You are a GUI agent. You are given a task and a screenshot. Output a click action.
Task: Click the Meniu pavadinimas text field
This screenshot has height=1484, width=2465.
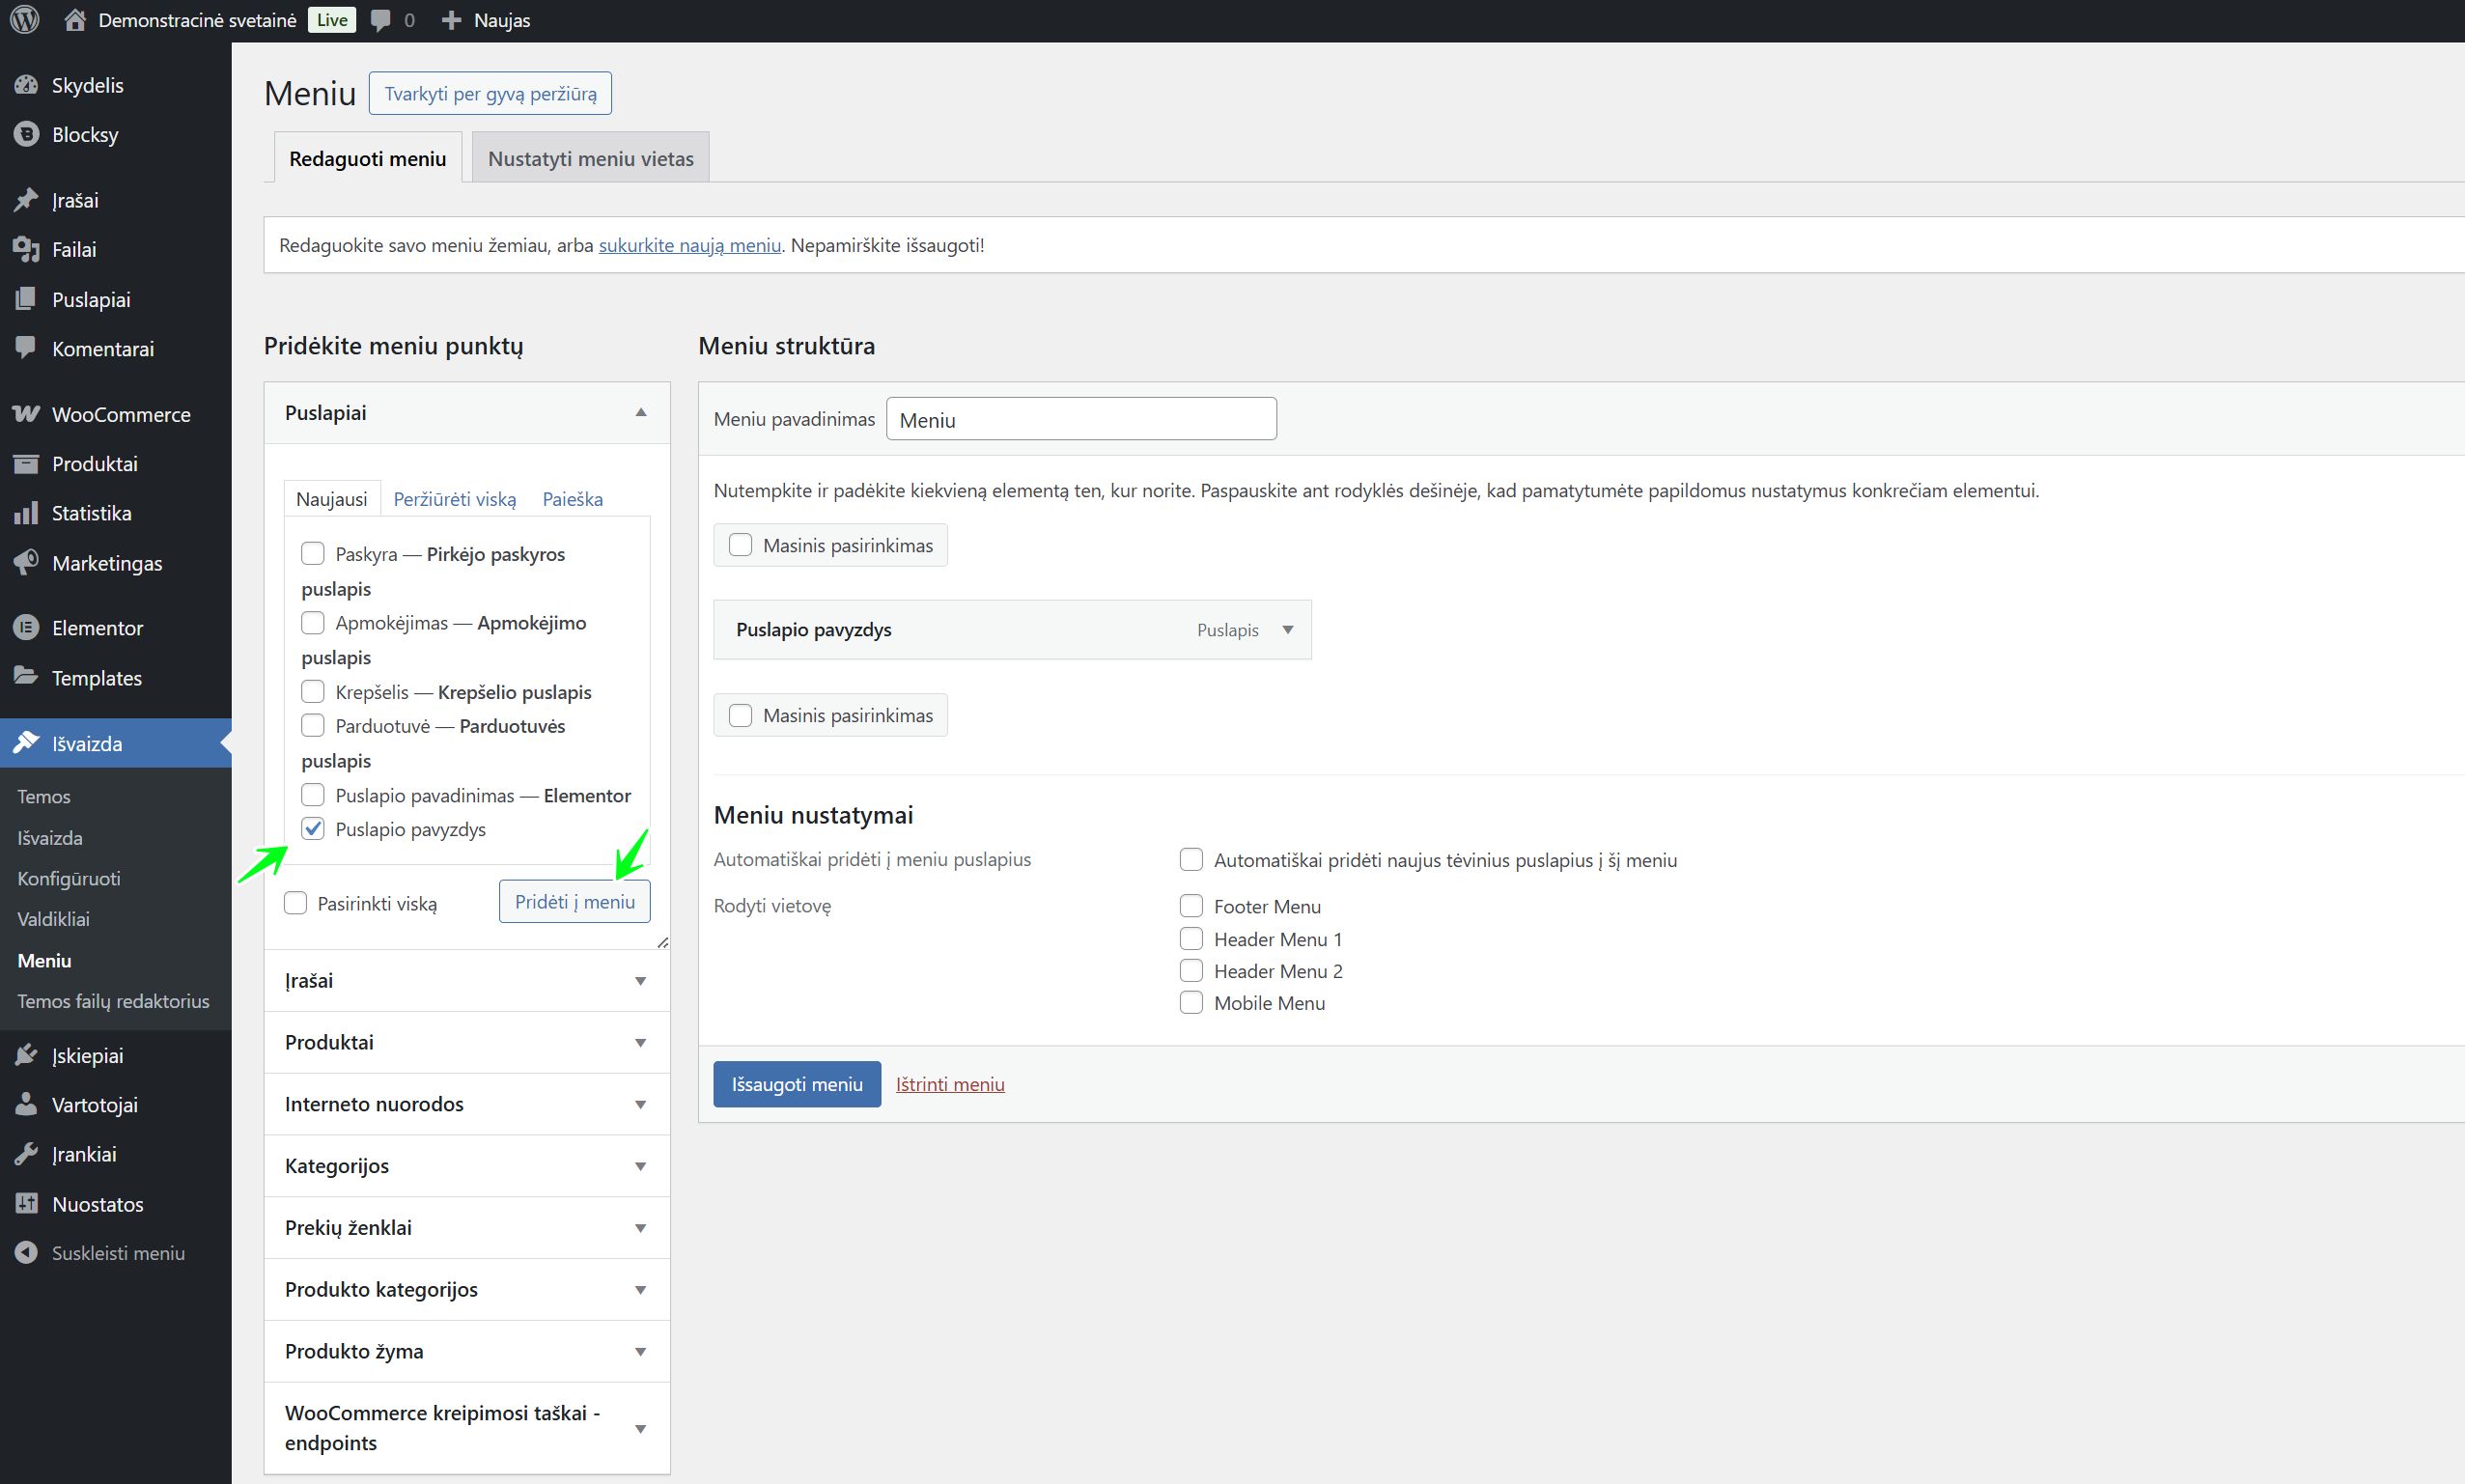click(1081, 419)
